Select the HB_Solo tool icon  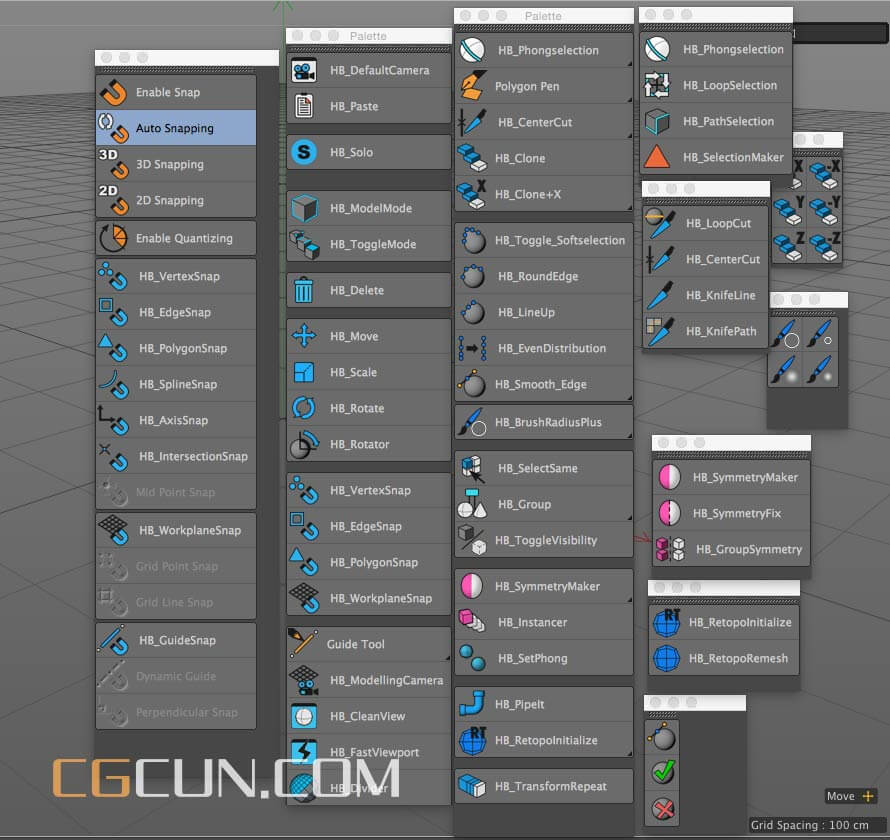[304, 153]
